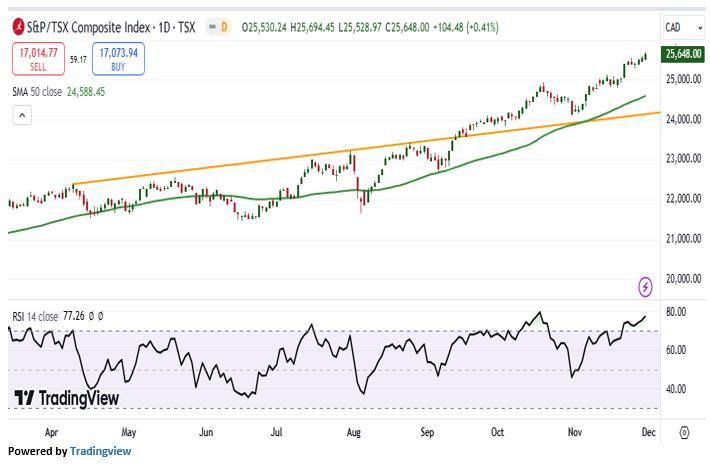Click the purple lightning bolt icon
Viewport: 710px width, 472px height.
[645, 288]
